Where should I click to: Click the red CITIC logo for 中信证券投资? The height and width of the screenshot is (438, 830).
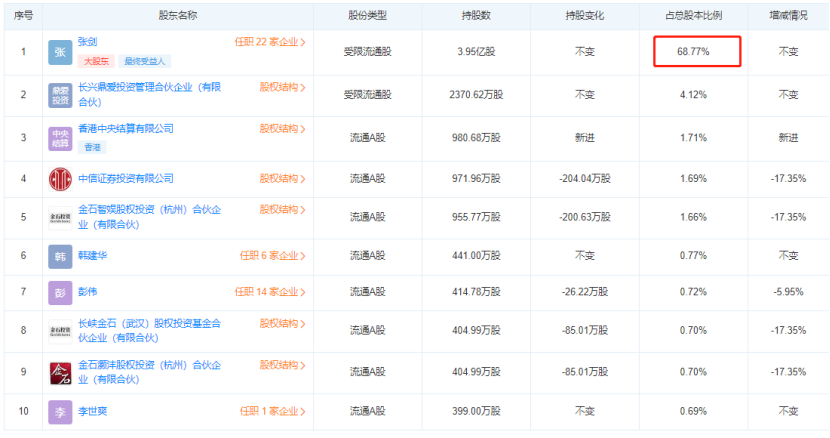[x=60, y=179]
